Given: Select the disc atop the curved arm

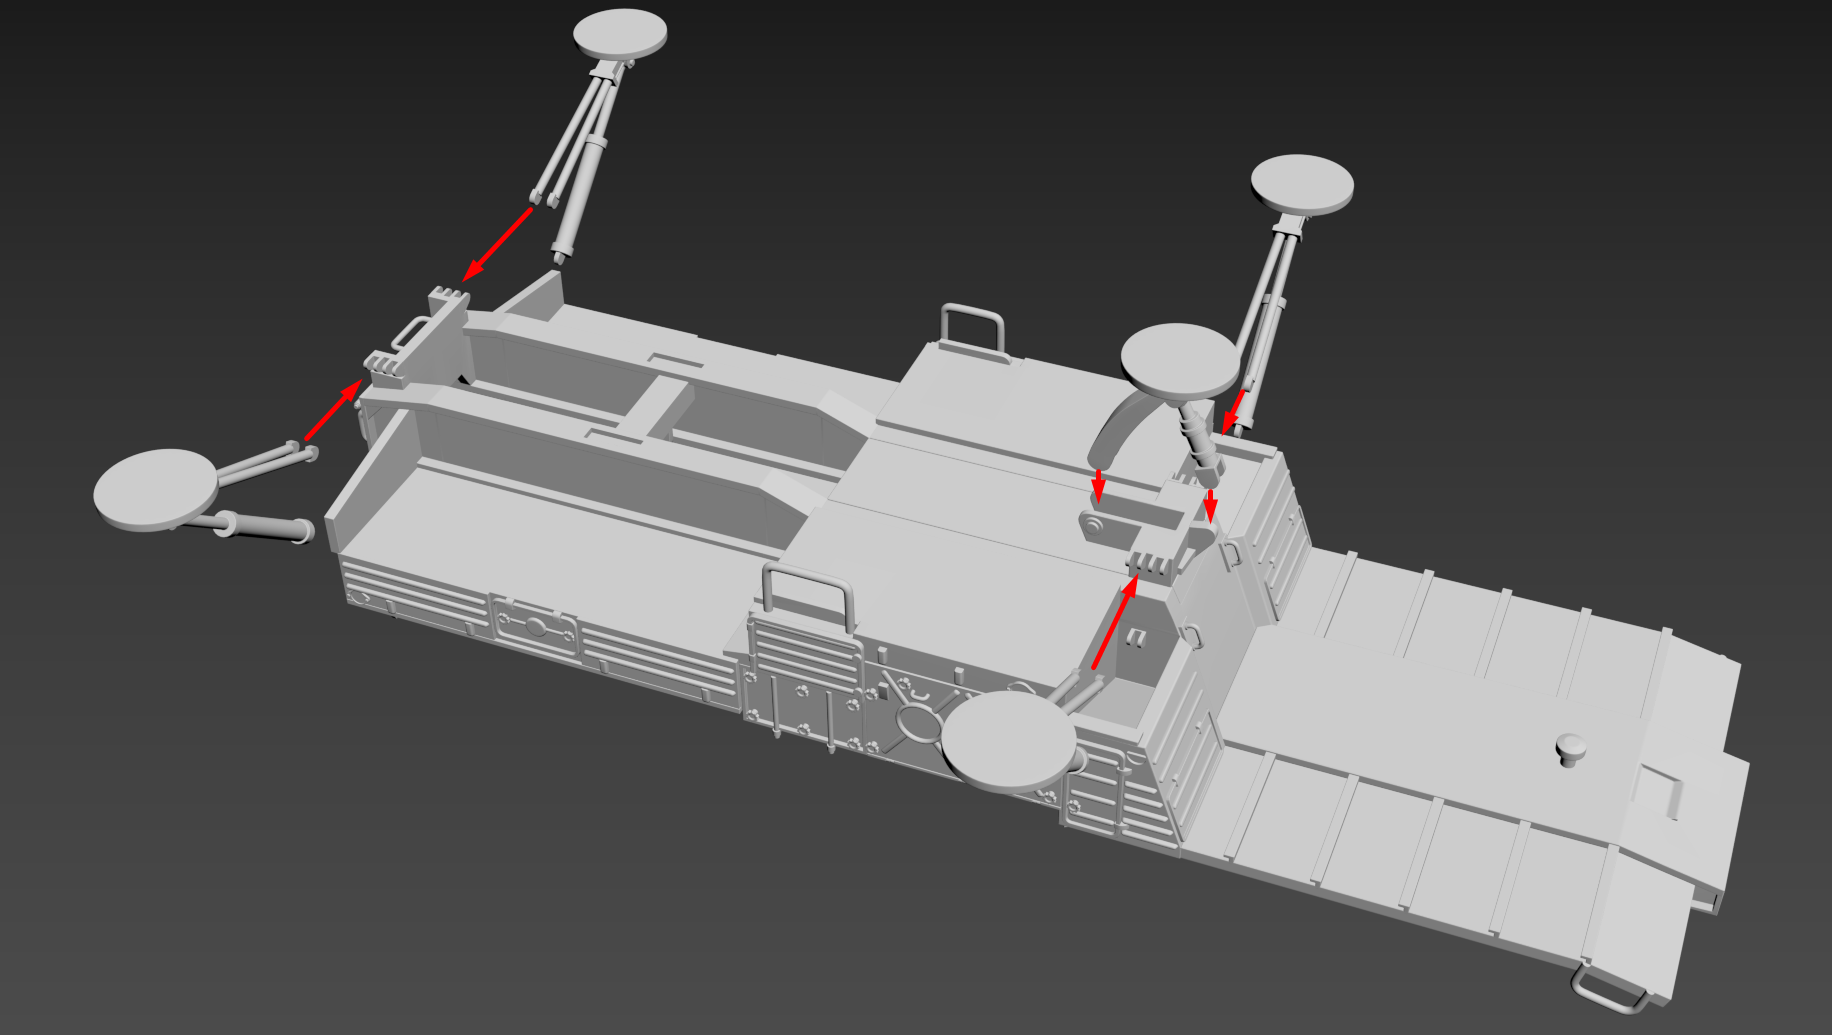Looking at the screenshot, I should (1179, 360).
